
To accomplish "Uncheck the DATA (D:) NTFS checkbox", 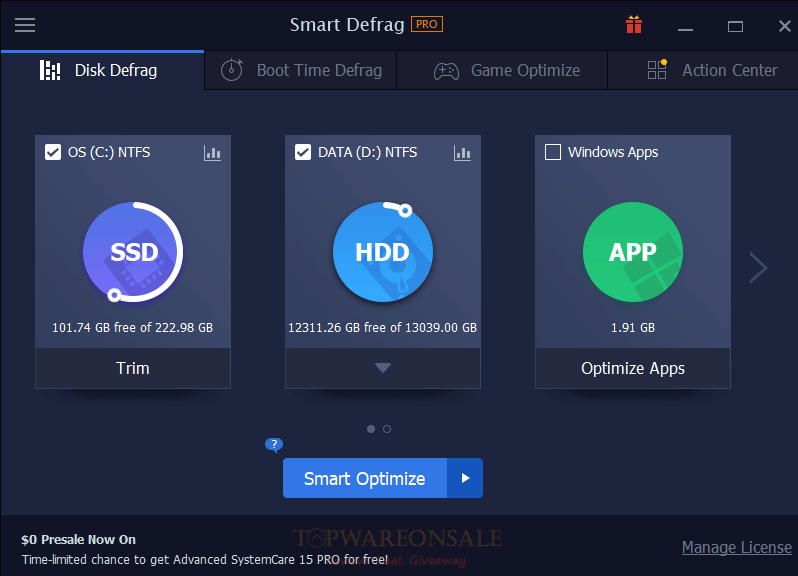I will (303, 152).
